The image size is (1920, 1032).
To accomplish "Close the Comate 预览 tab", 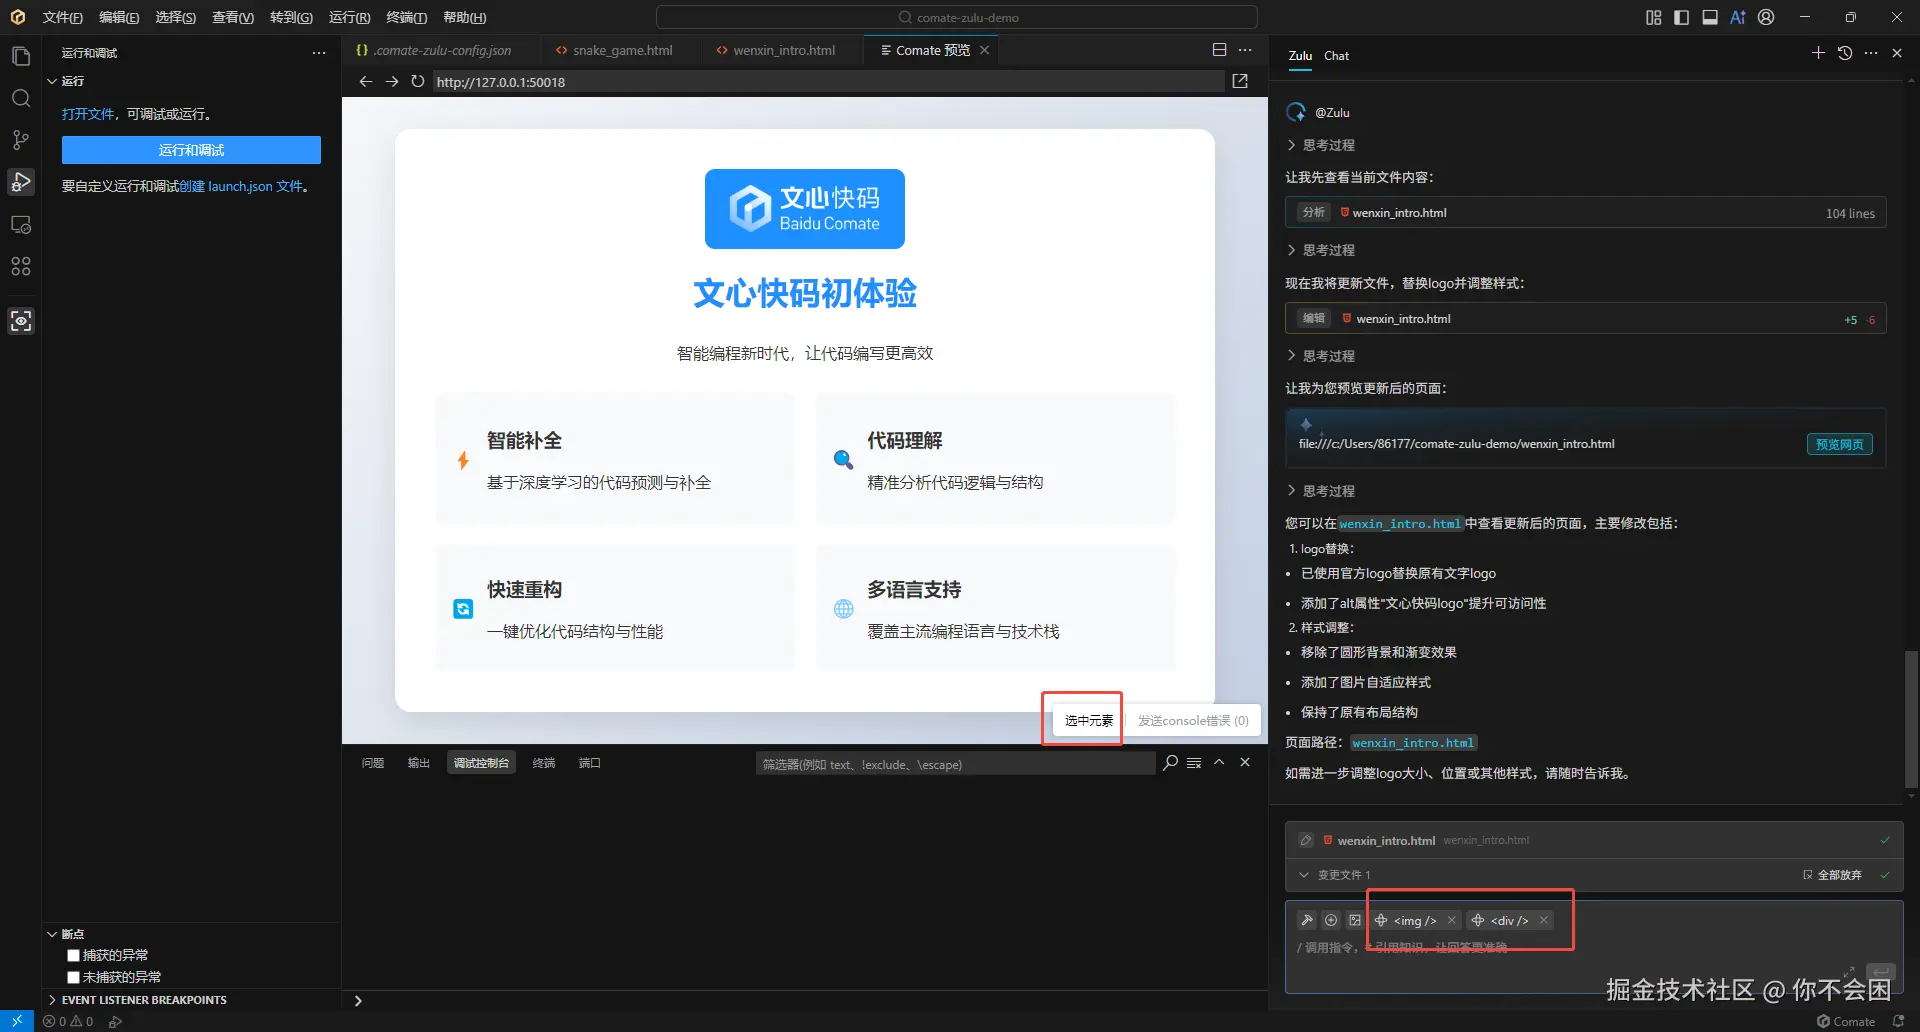I will pyautogui.click(x=985, y=50).
